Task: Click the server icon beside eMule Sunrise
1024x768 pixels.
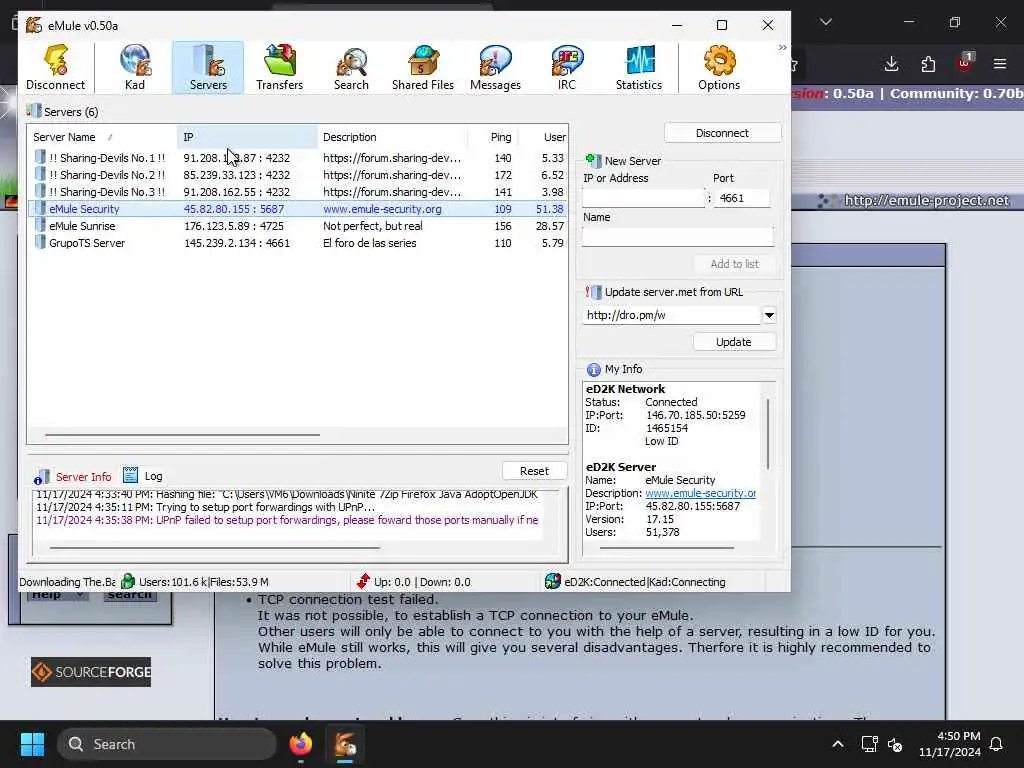Action: click(x=40, y=226)
